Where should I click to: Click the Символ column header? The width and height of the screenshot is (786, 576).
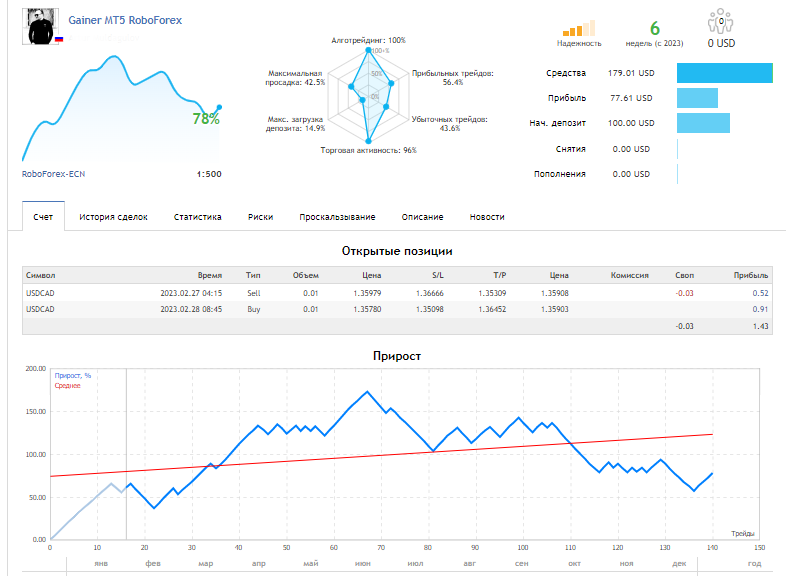click(x=41, y=275)
